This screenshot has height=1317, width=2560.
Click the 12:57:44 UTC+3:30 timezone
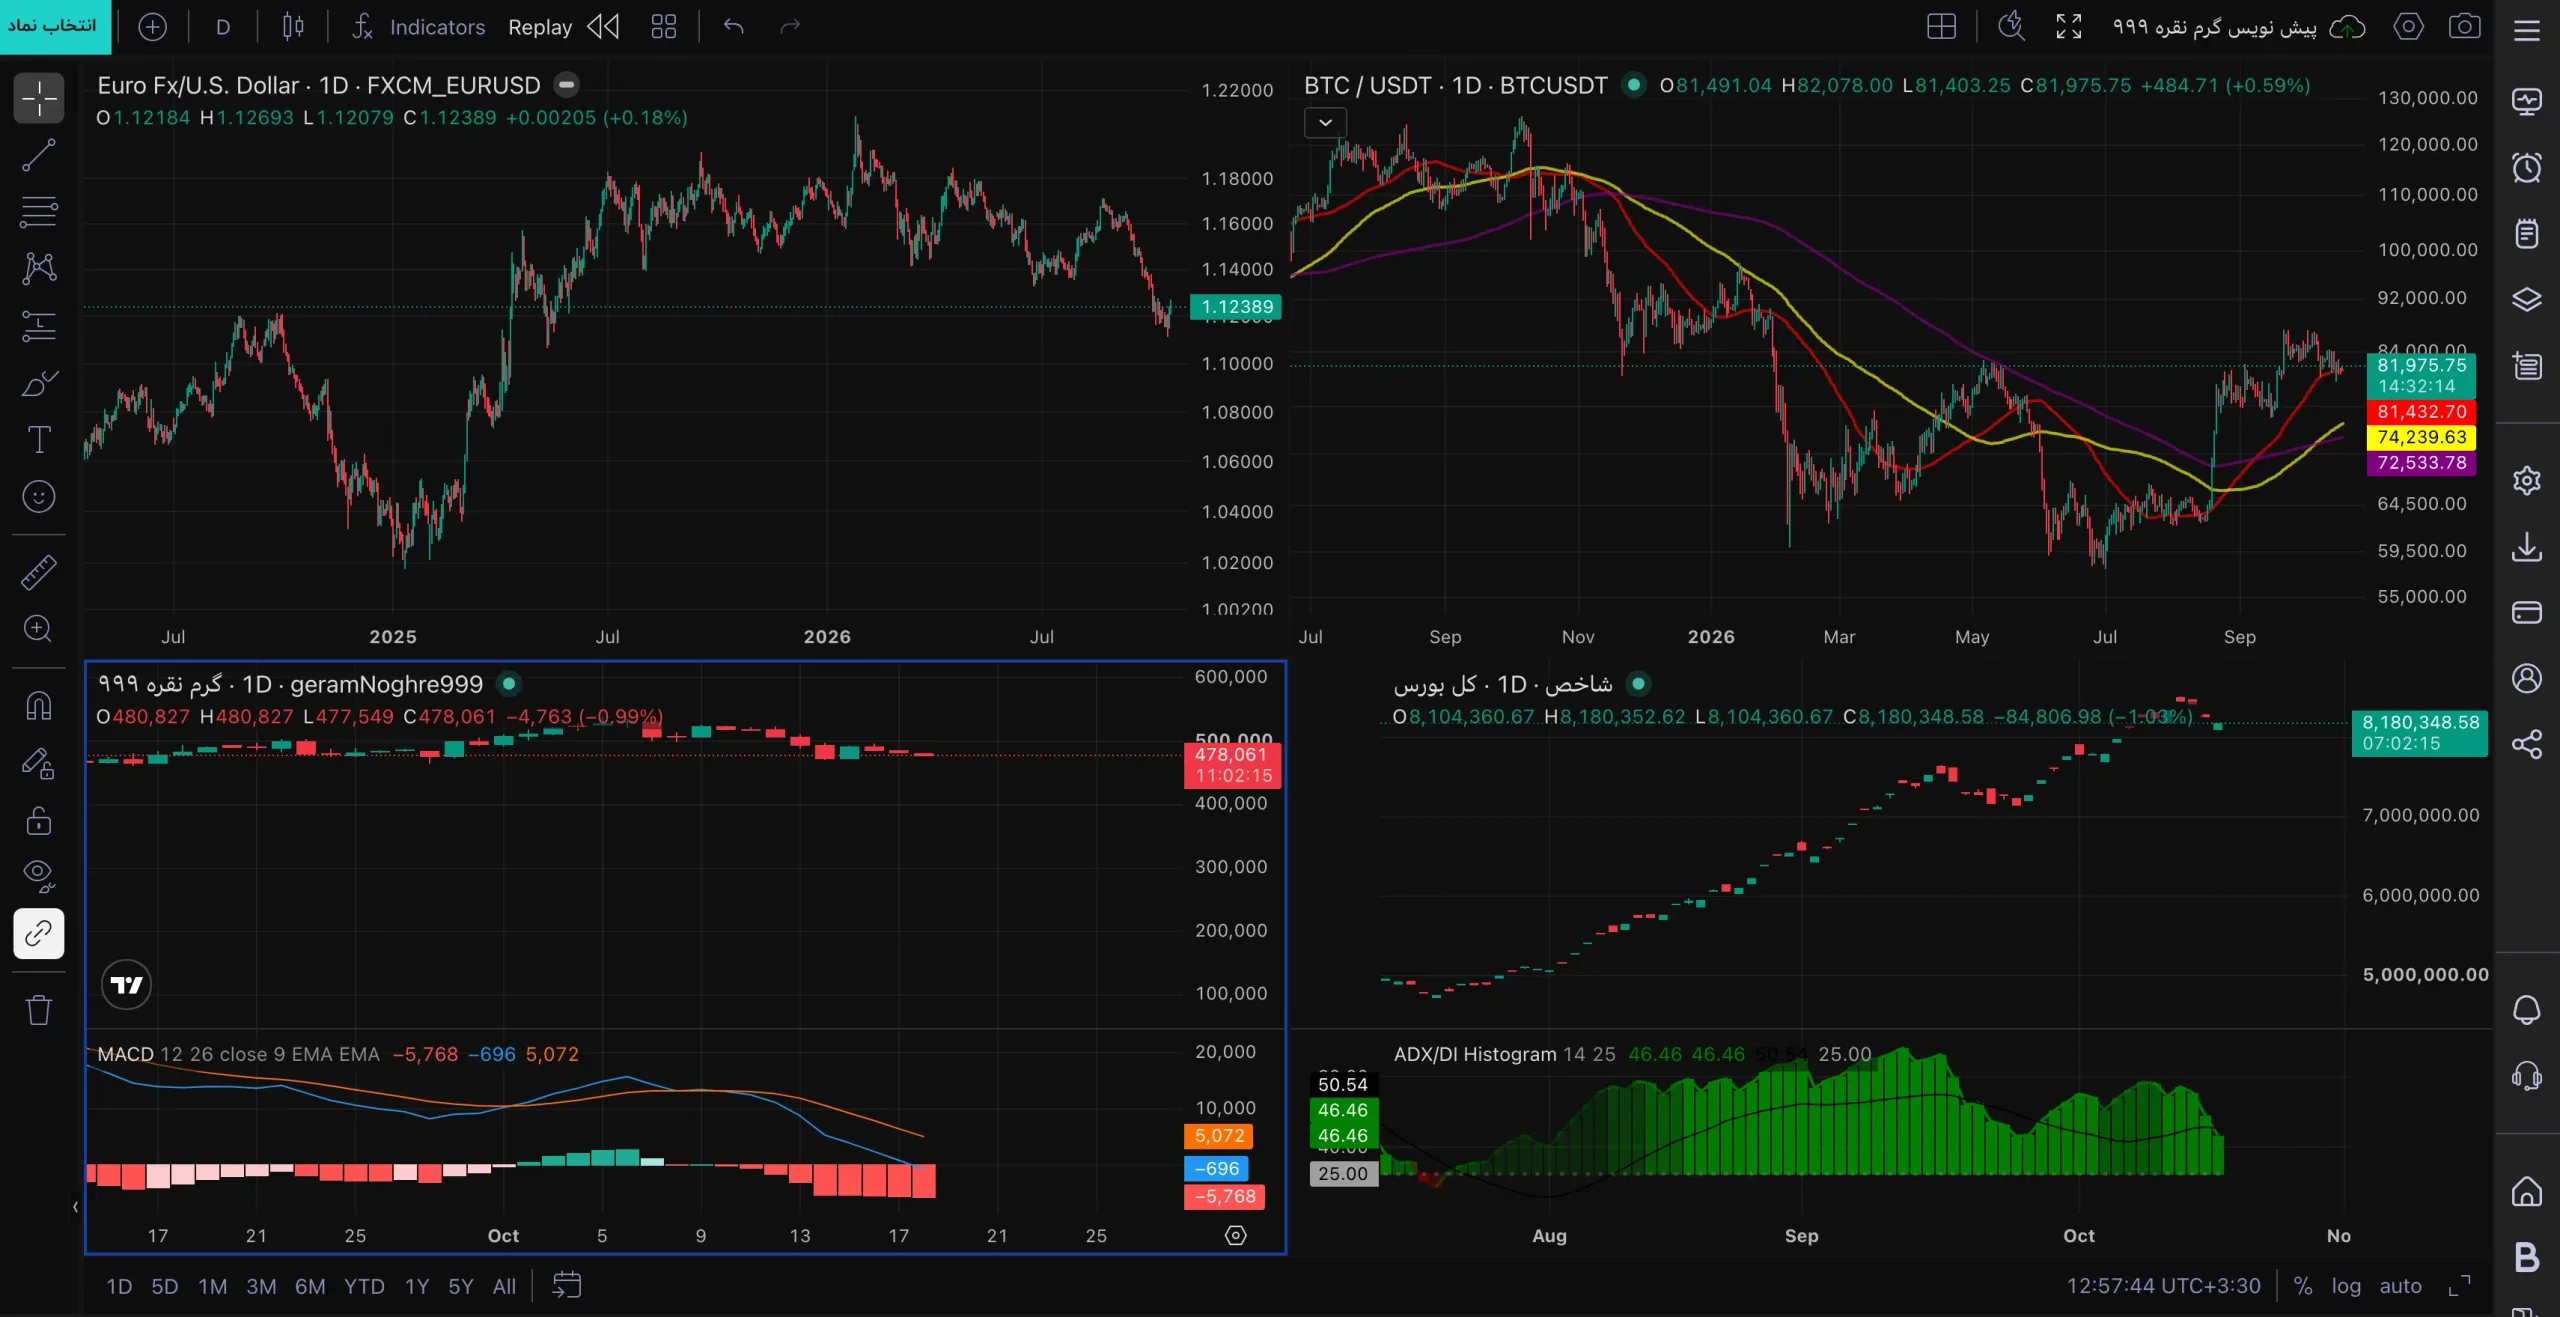[2164, 1286]
